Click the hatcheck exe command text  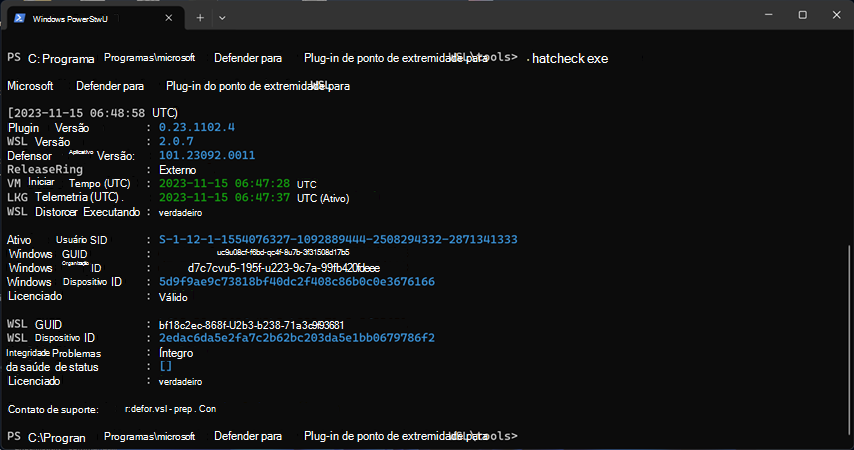coord(570,58)
